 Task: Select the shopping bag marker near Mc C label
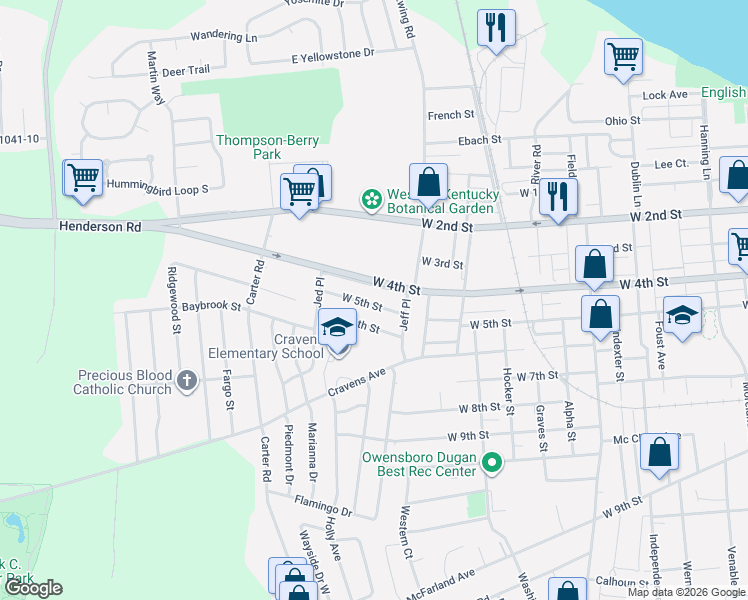point(659,454)
